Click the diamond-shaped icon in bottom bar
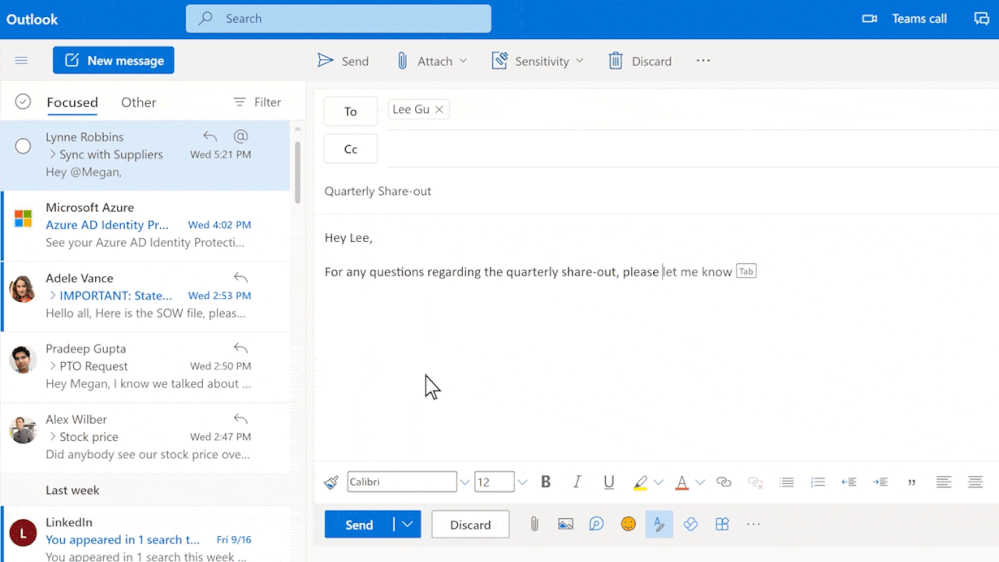 point(691,524)
